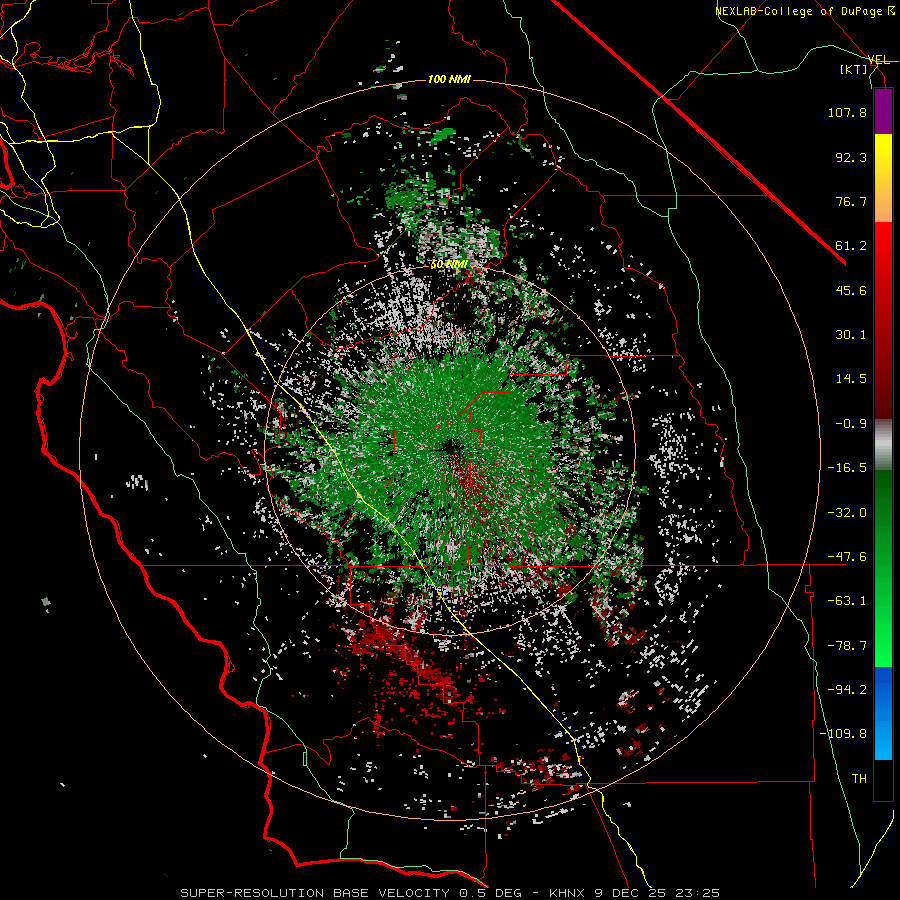Click the 50 NMI range ring label
Viewport: 900px width, 900px height.
pos(449,264)
